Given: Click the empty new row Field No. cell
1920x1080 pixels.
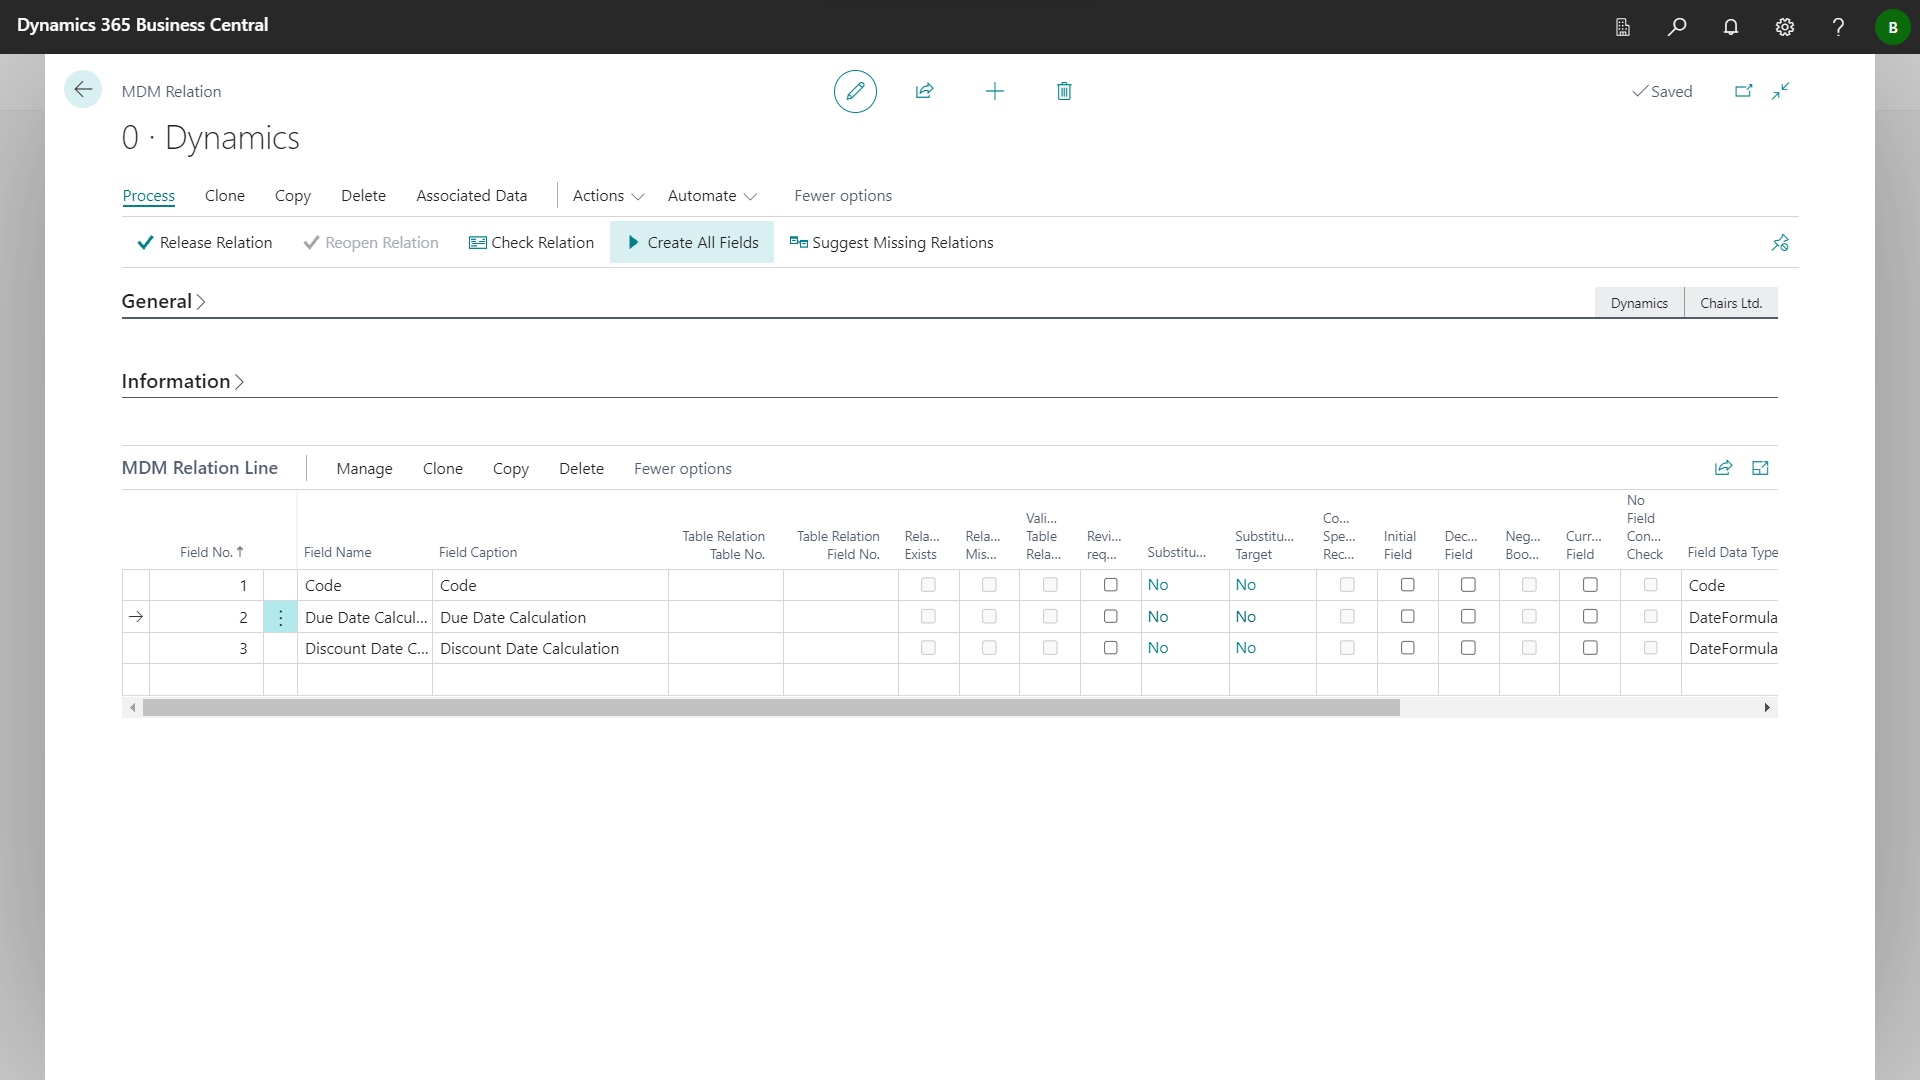Looking at the screenshot, I should click(x=206, y=680).
